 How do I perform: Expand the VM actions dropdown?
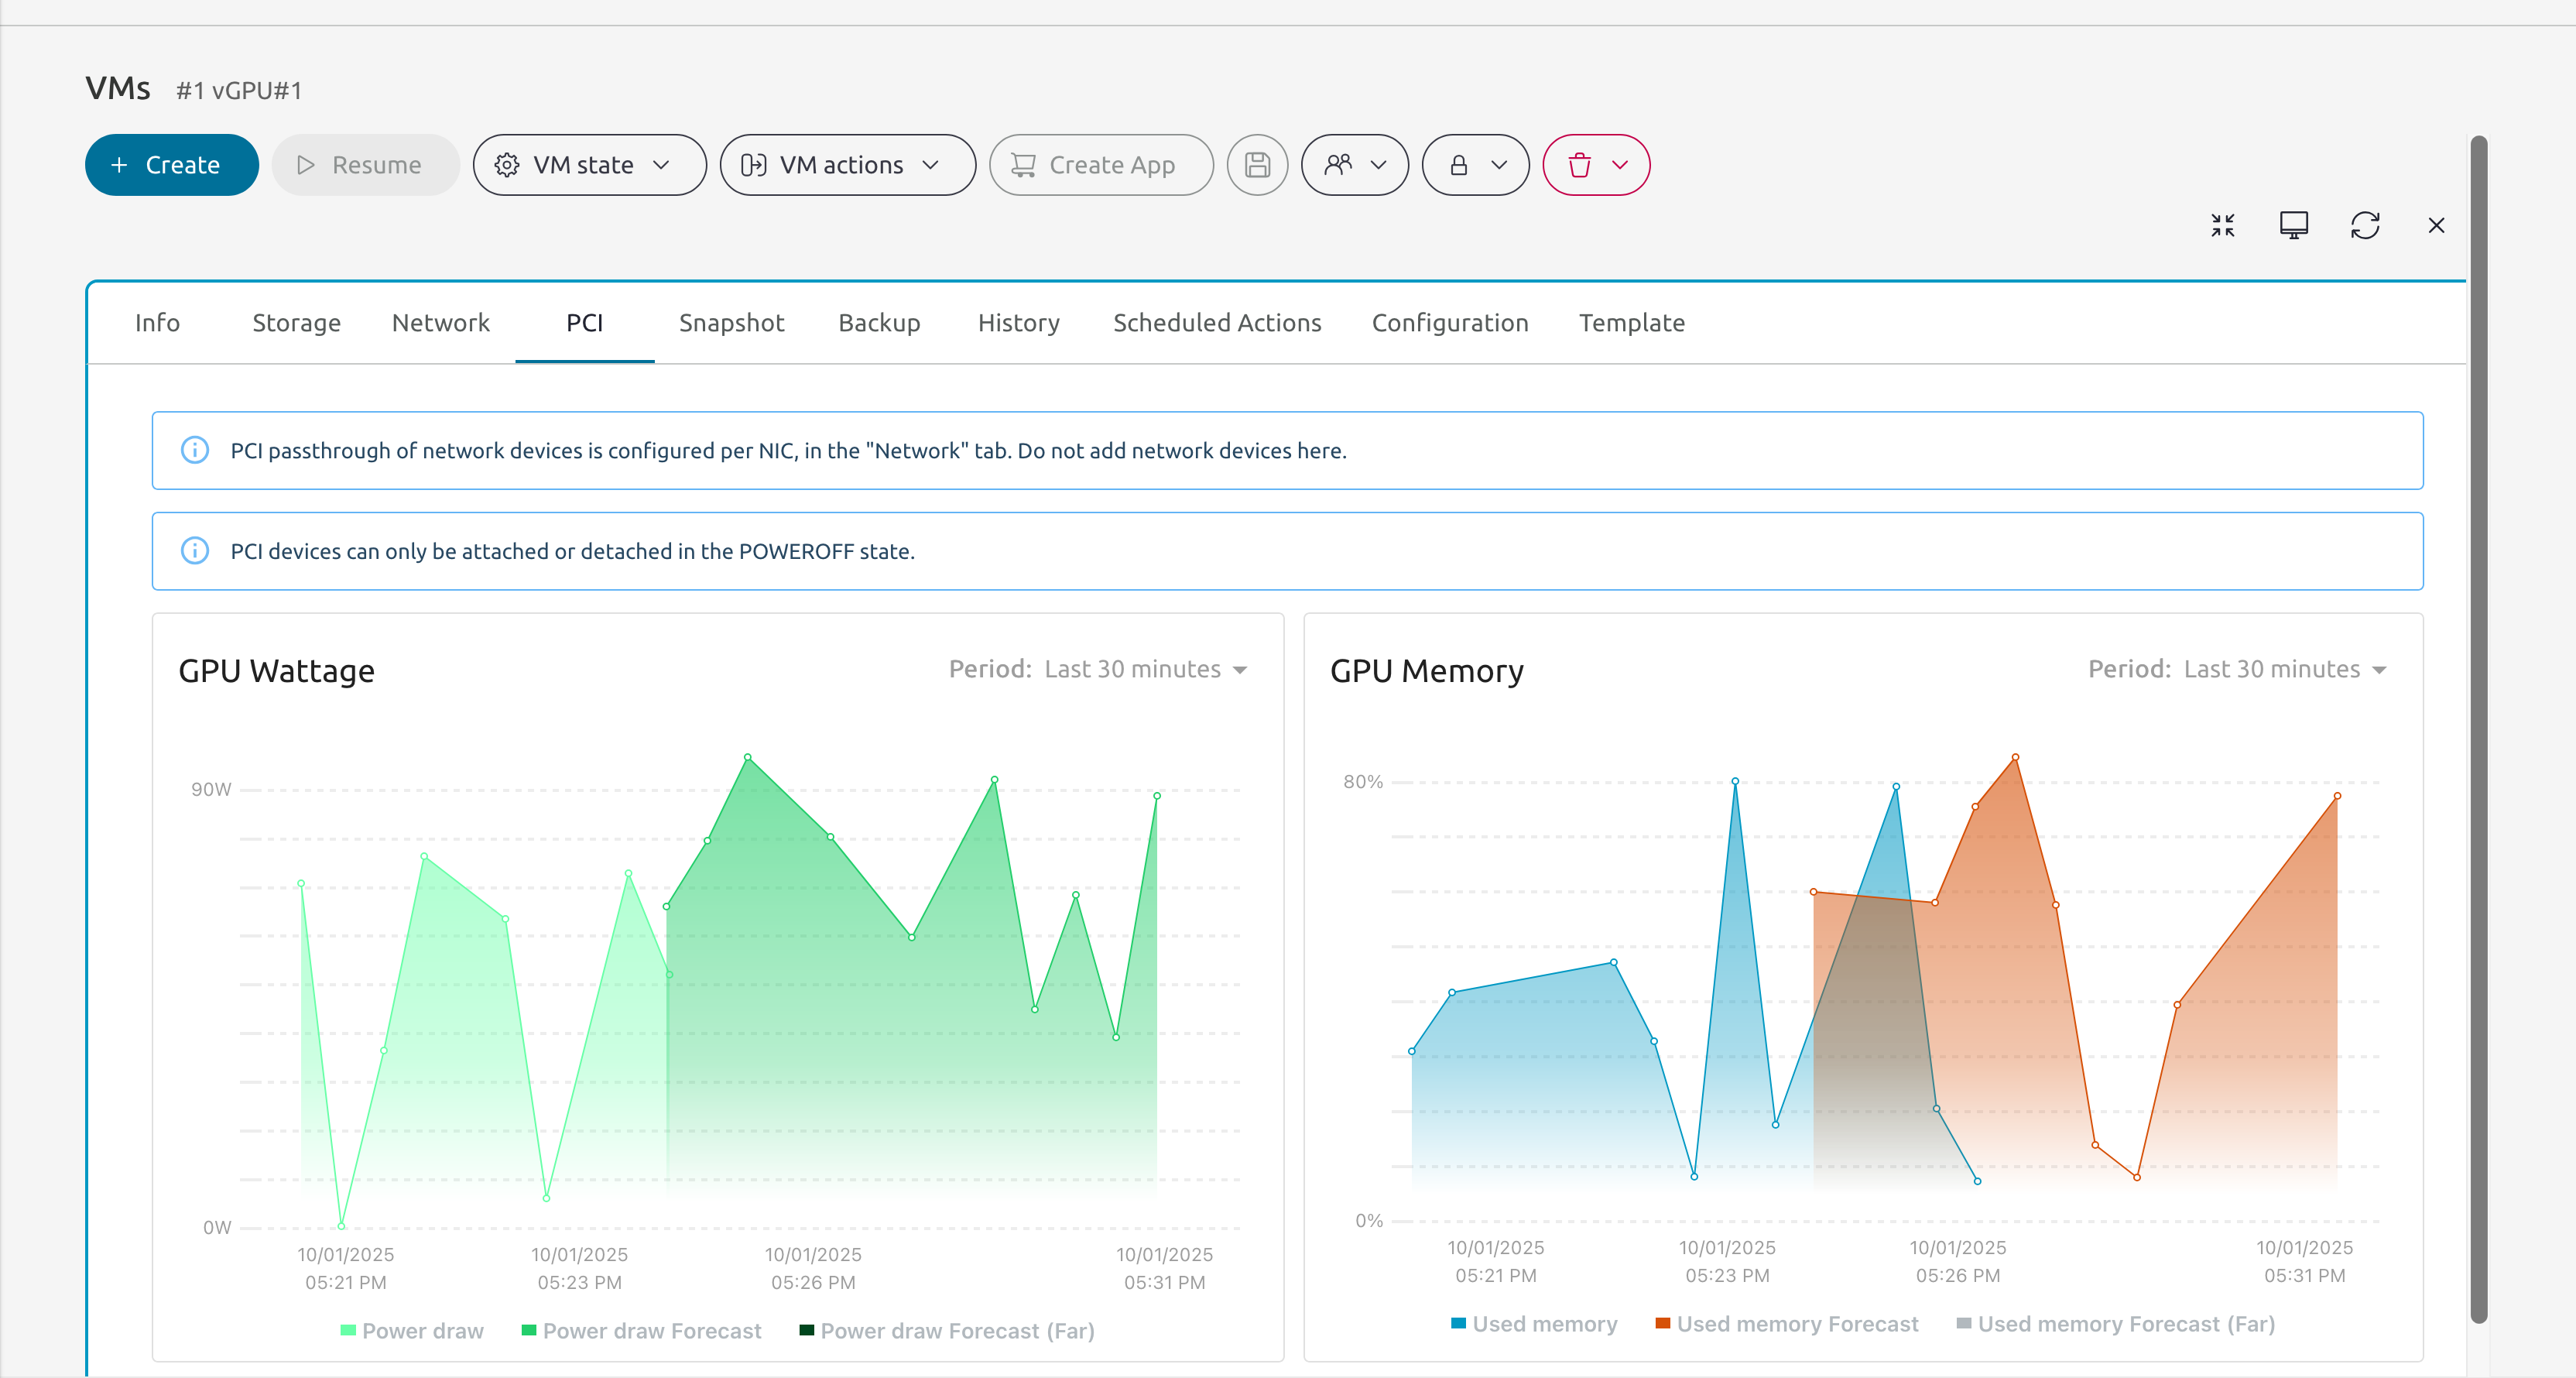pos(847,165)
